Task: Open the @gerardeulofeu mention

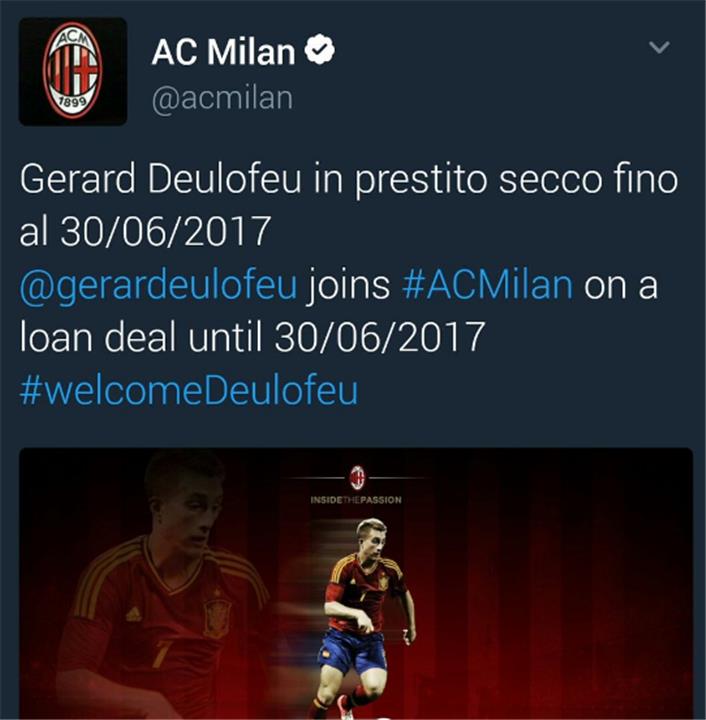Action: [x=159, y=287]
